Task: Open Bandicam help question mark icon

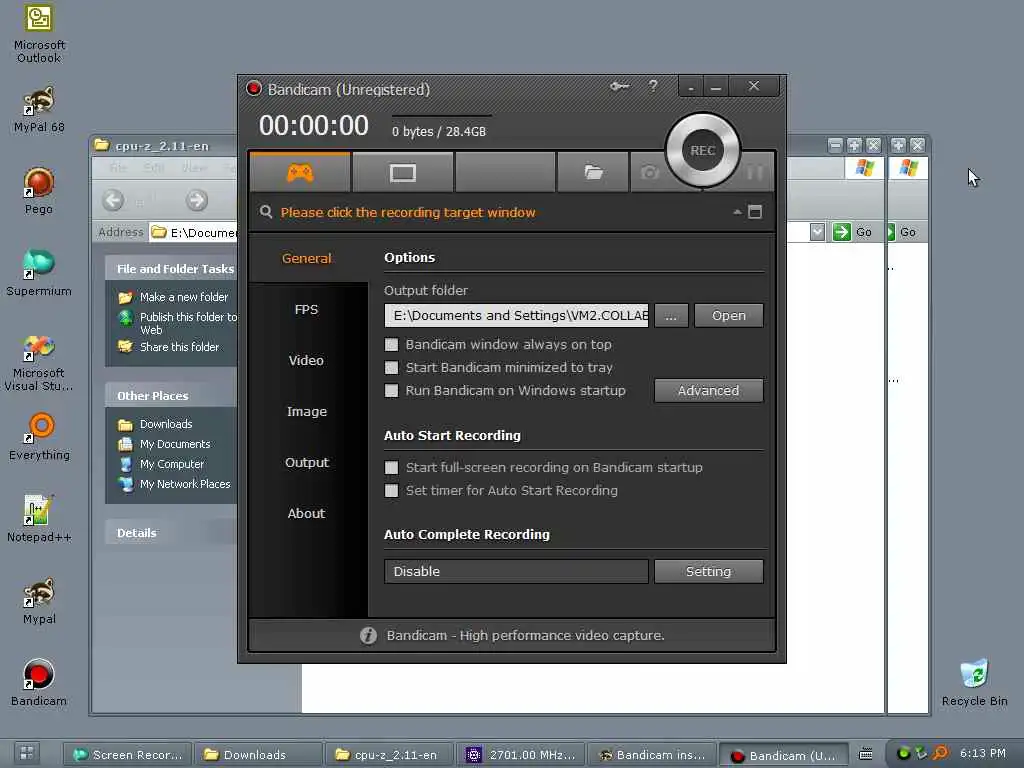Action: pos(653,86)
